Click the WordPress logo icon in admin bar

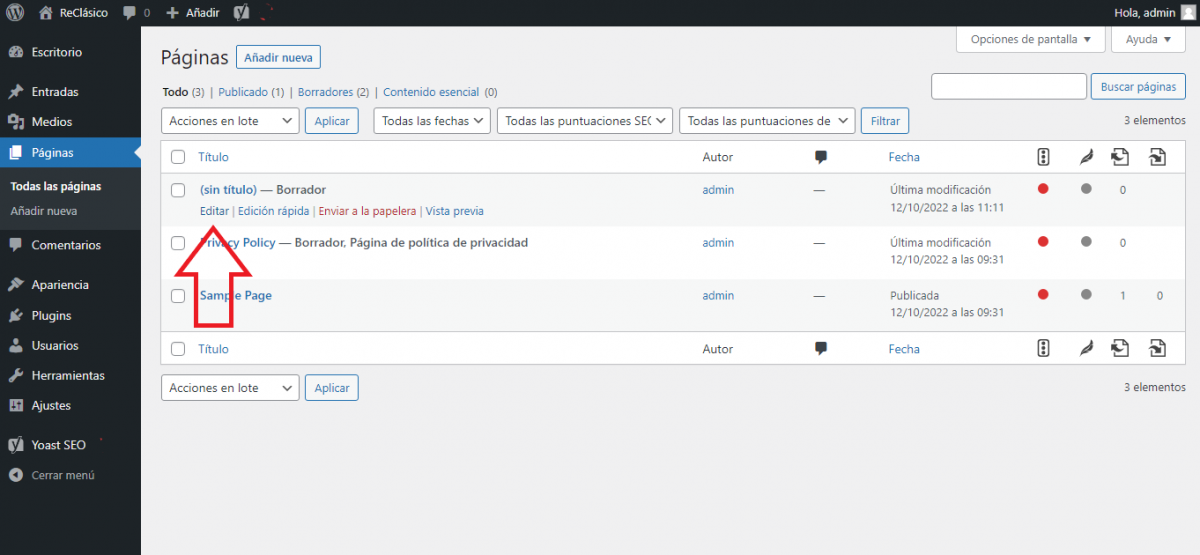[15, 13]
